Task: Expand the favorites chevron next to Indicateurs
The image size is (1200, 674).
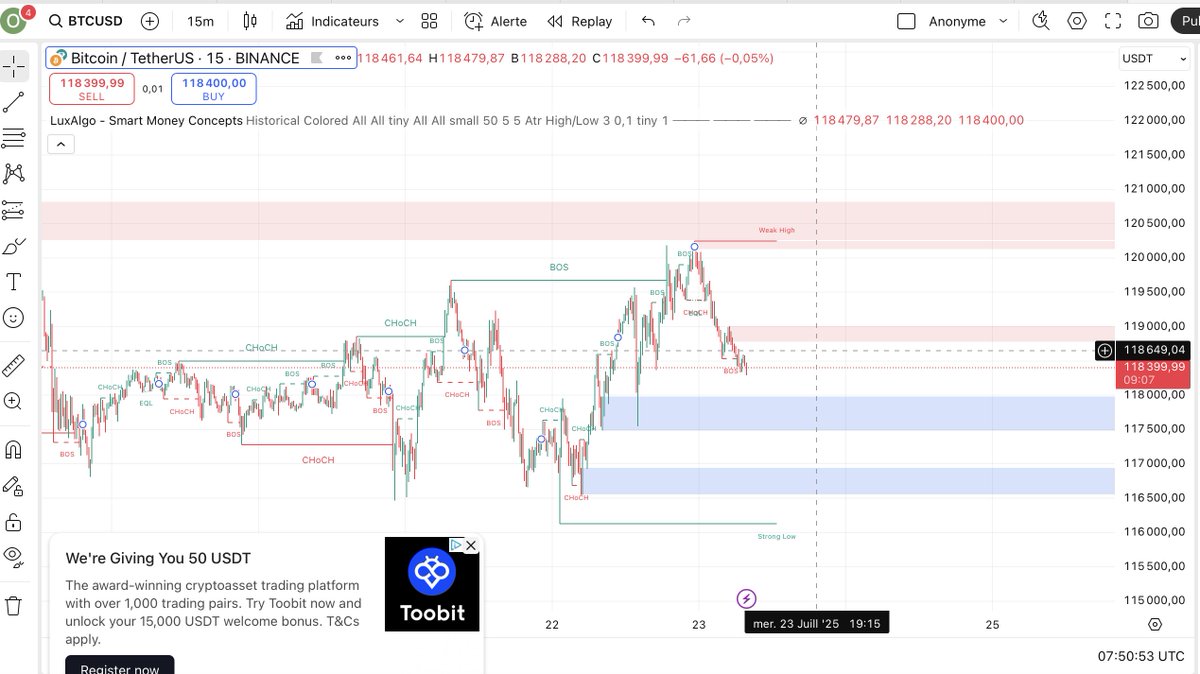Action: pyautogui.click(x=400, y=21)
